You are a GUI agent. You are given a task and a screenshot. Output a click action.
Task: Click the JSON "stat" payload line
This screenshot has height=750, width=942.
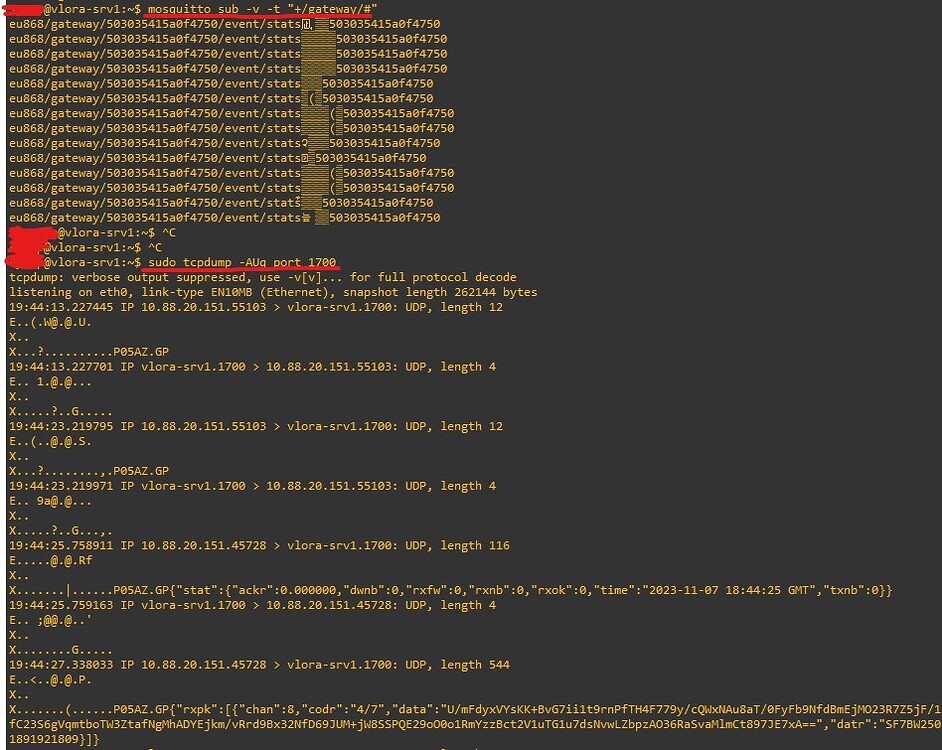click(x=500, y=590)
